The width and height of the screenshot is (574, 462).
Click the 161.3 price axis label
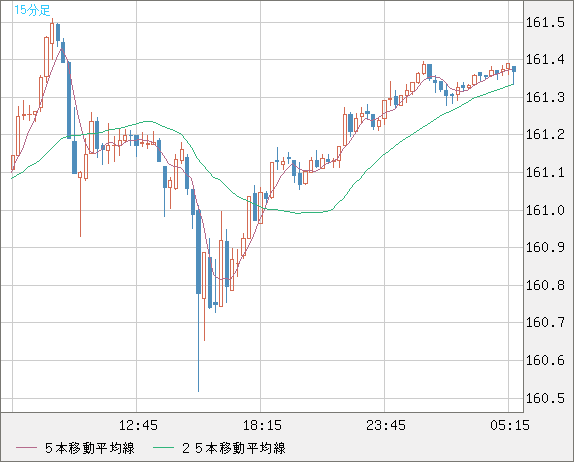coord(545,97)
